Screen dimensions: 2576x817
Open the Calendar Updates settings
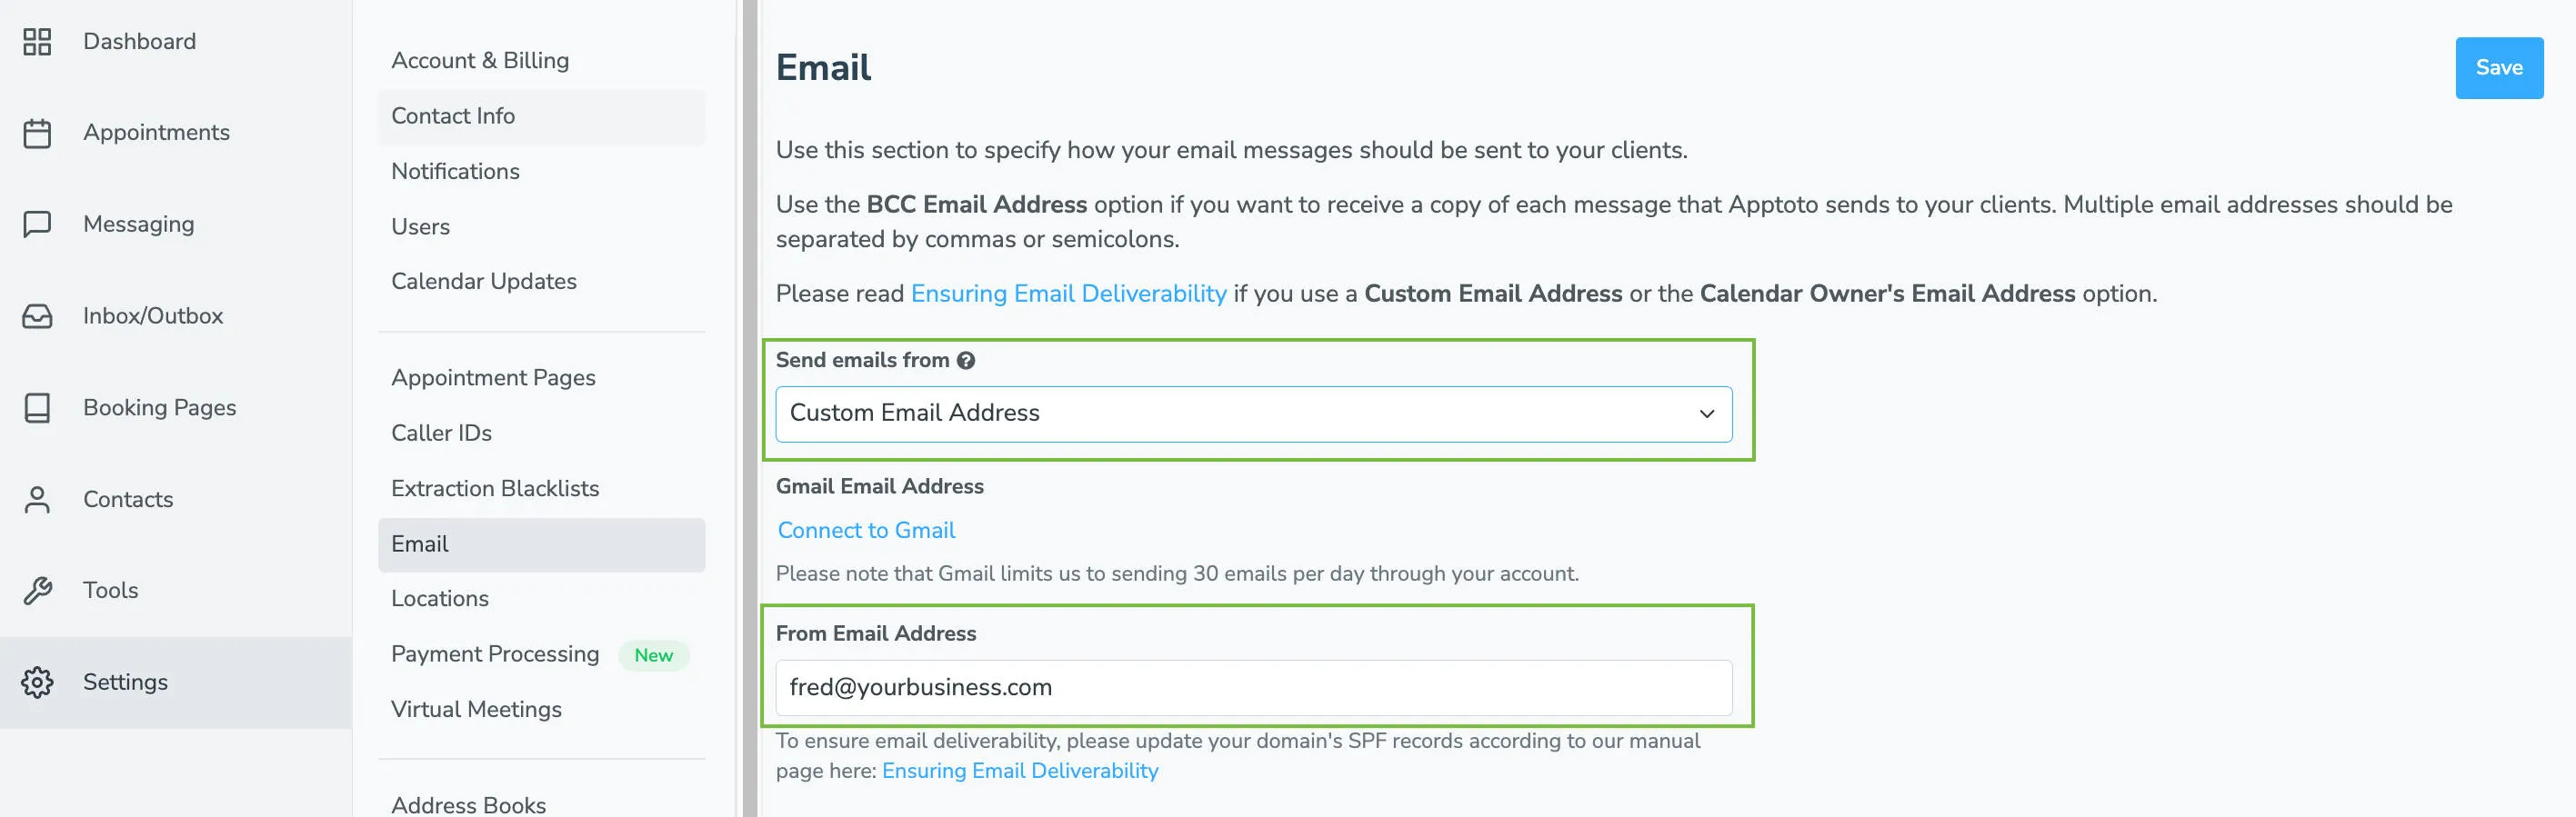pyautogui.click(x=484, y=281)
